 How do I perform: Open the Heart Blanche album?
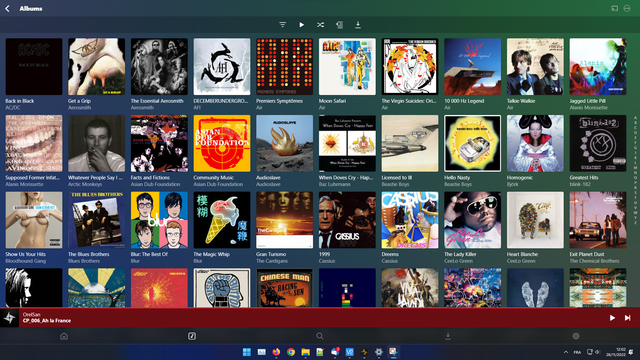tap(535, 220)
